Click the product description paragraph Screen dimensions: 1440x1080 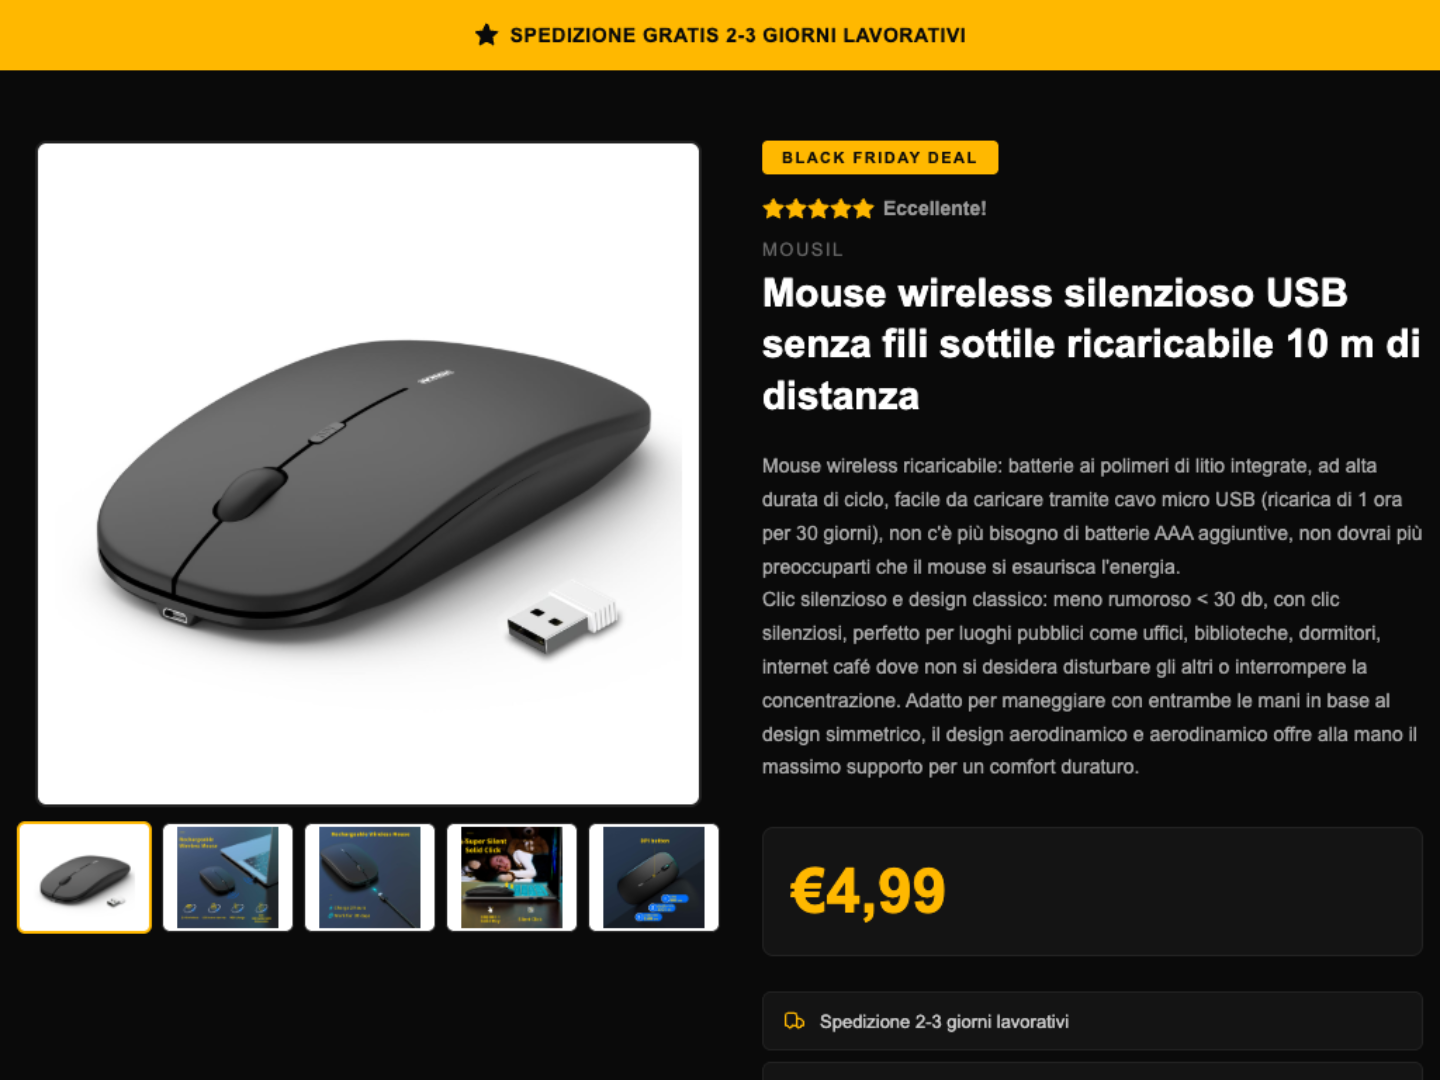(x=1092, y=616)
